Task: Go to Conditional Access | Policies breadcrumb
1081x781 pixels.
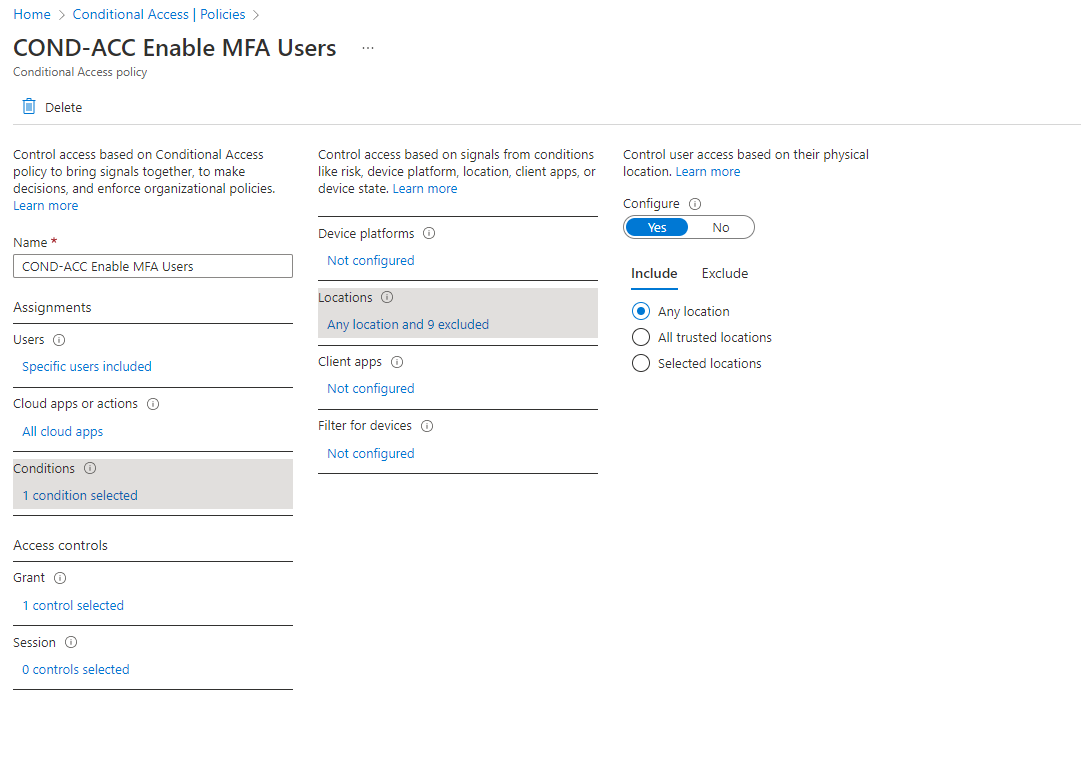Action: pyautogui.click(x=159, y=14)
